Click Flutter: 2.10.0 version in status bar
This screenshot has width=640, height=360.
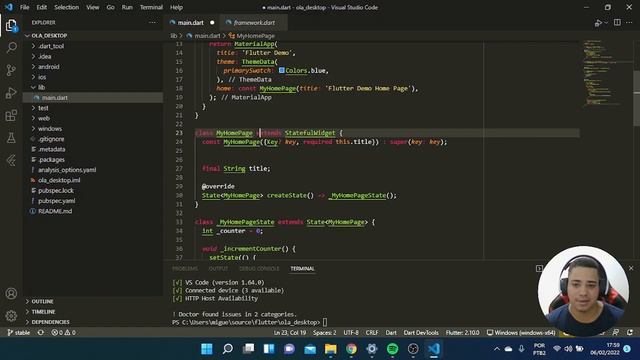462,333
